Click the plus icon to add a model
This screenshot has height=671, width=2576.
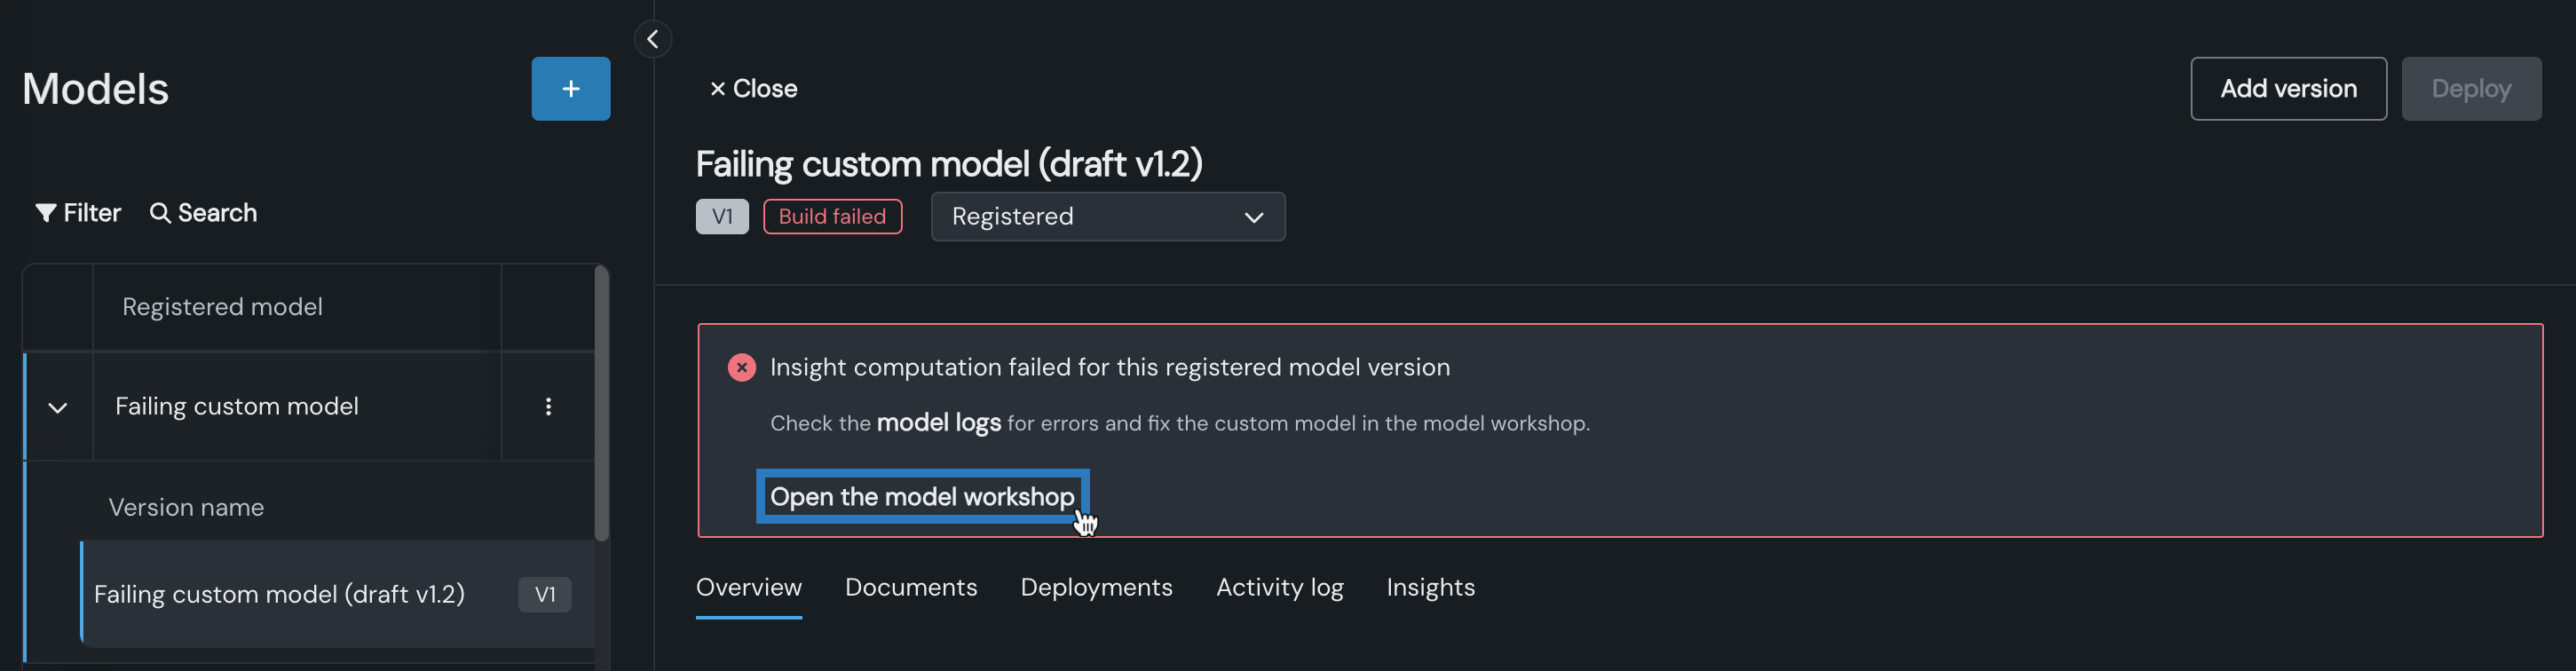570,89
